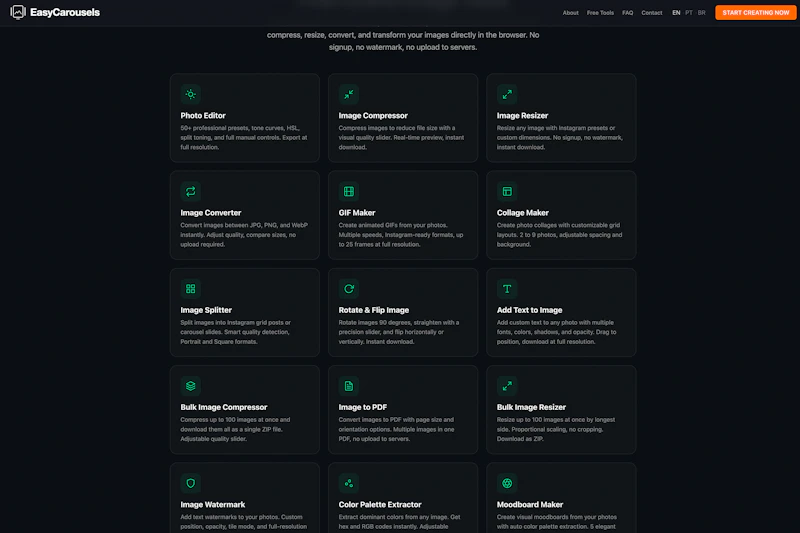The image size is (800, 533).
Task: Click the Image Converter description about JPG, PNG, WebP
Action: pos(244,235)
